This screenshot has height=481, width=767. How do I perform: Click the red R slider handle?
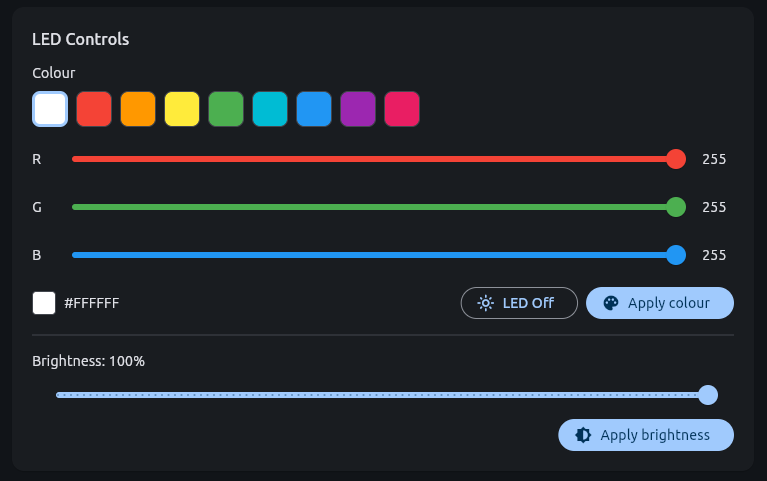676,159
